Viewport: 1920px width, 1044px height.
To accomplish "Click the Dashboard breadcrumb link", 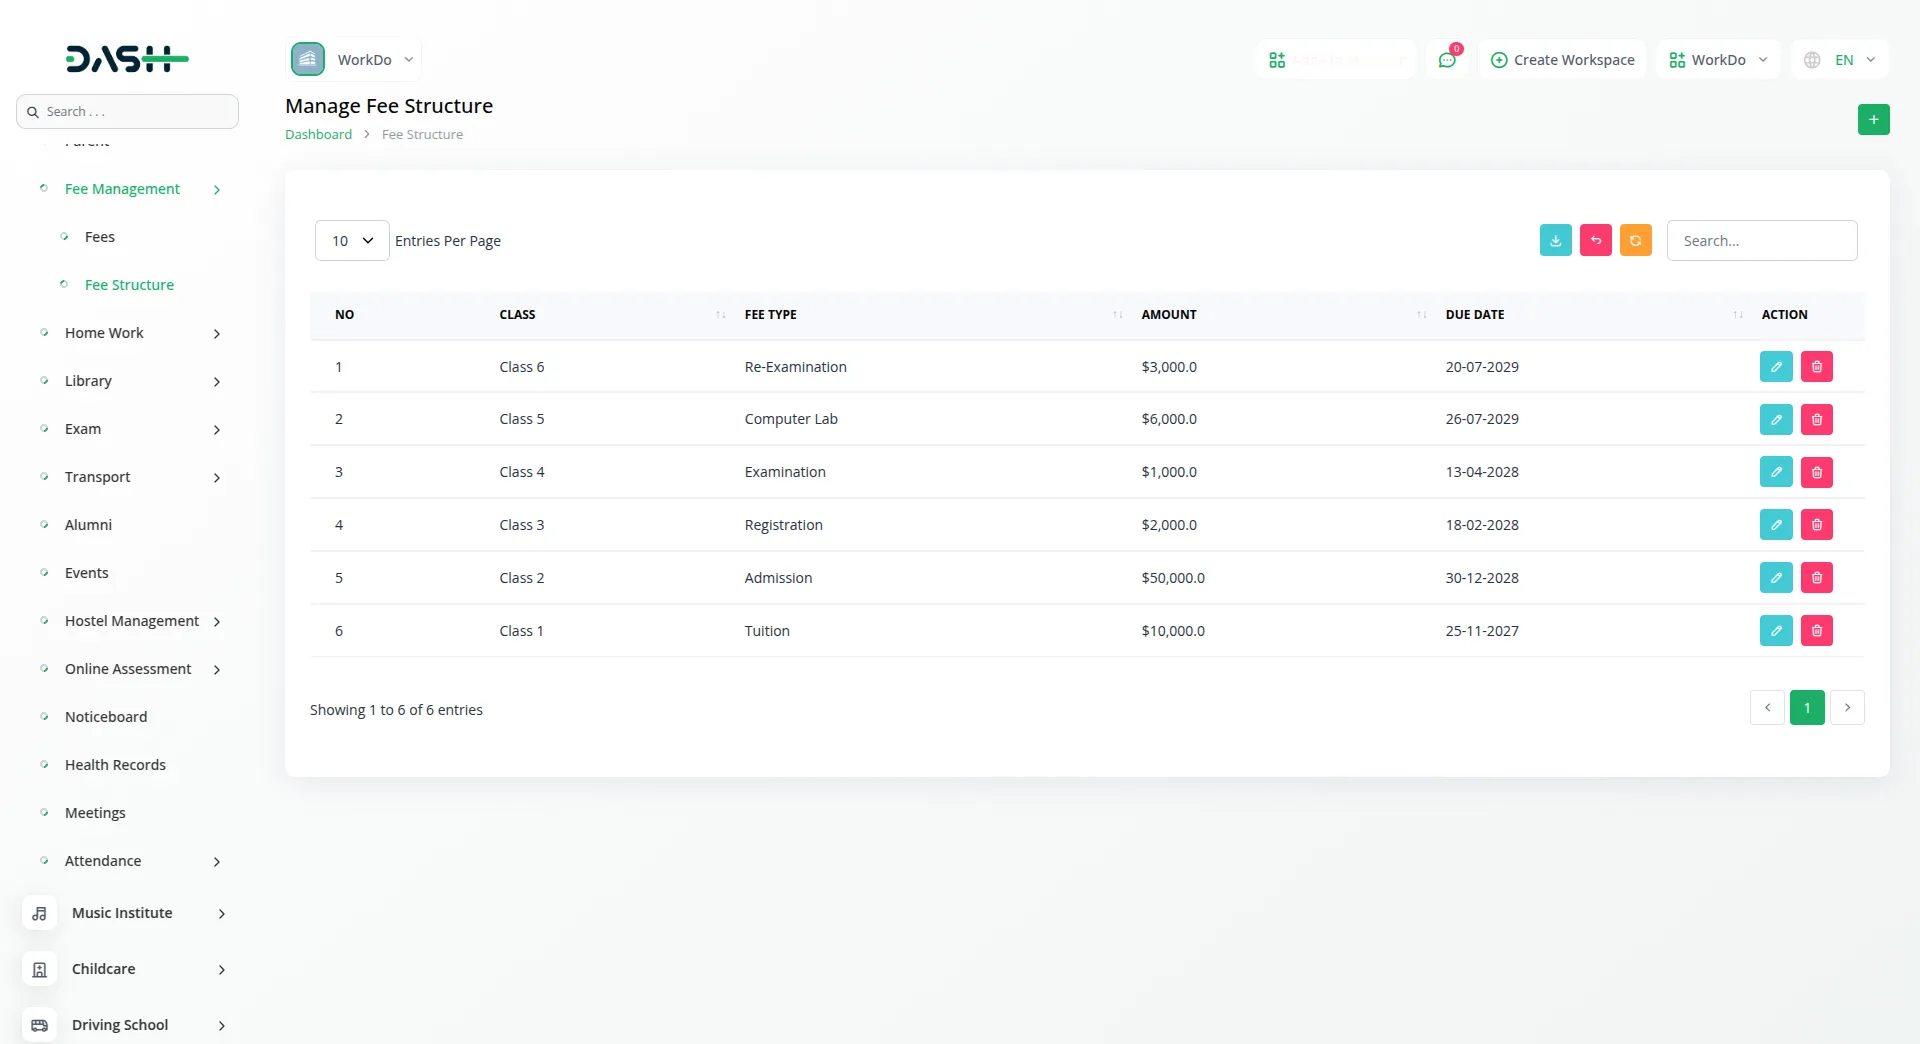I will [x=318, y=134].
